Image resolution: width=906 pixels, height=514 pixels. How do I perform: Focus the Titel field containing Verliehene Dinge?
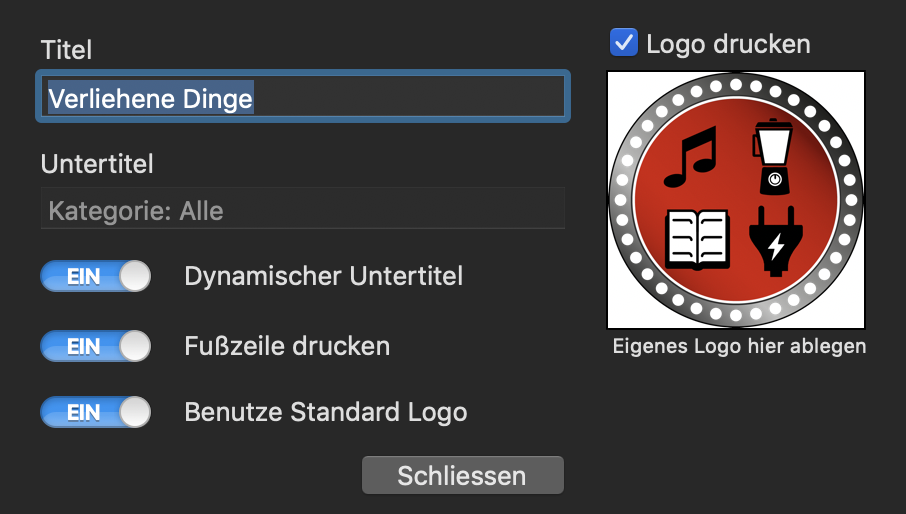coord(303,96)
